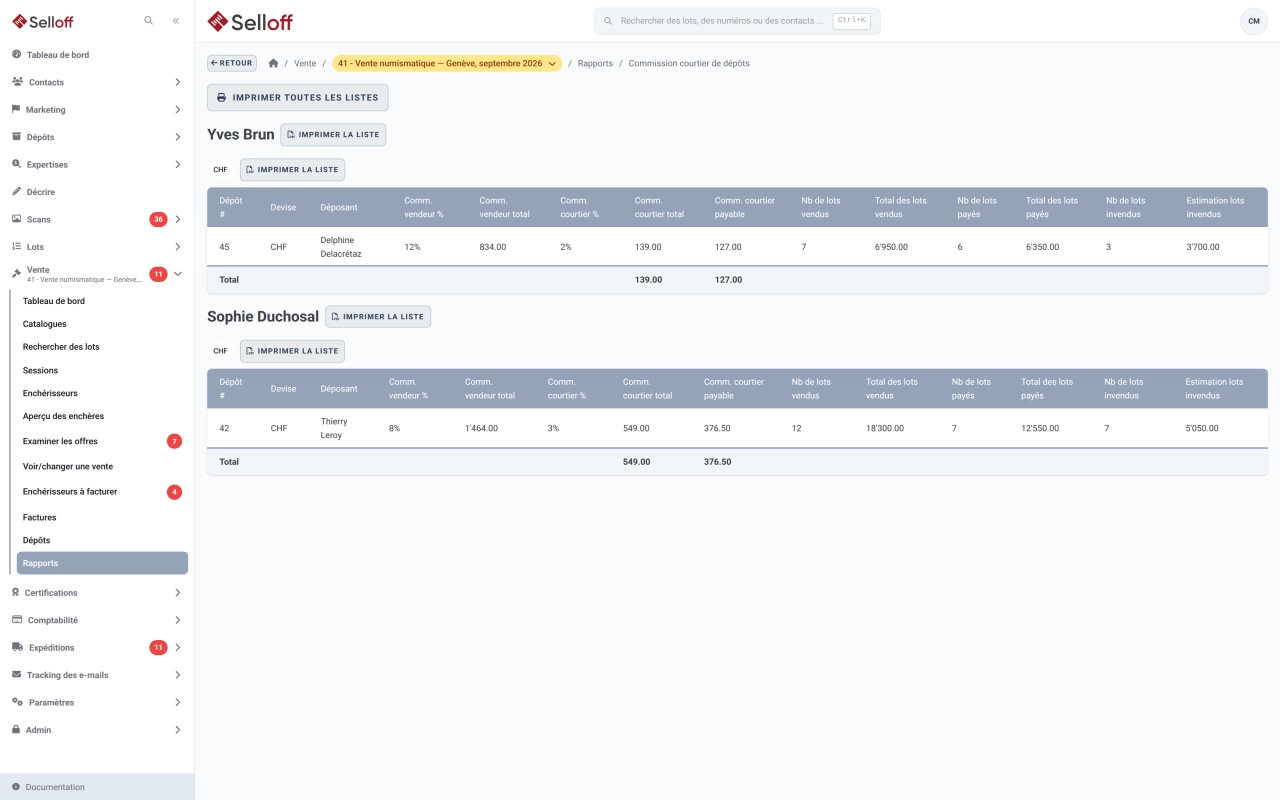Click the Marketing flag icon
The height and width of the screenshot is (800, 1280).
(16, 109)
